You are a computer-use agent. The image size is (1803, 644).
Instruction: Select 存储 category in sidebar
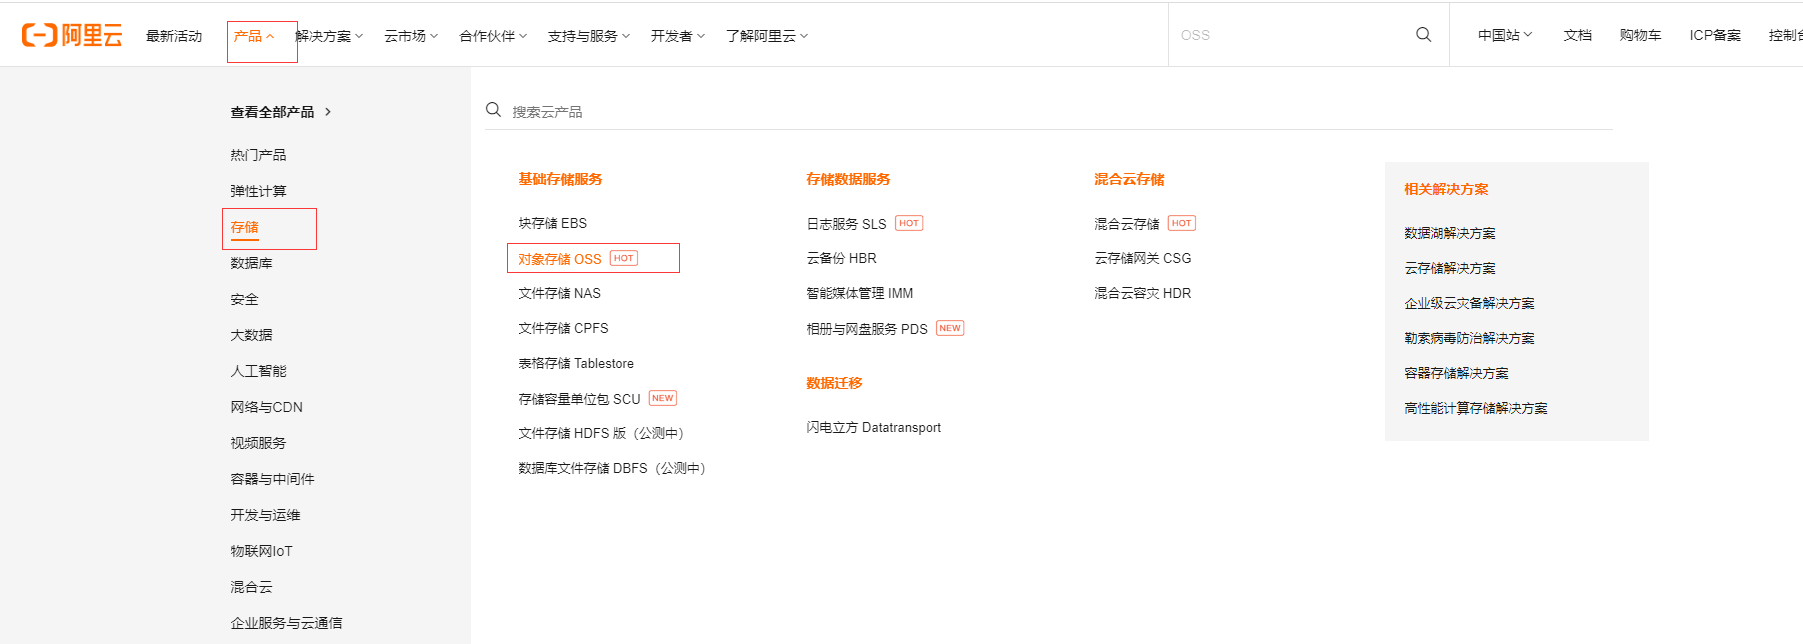coord(245,227)
